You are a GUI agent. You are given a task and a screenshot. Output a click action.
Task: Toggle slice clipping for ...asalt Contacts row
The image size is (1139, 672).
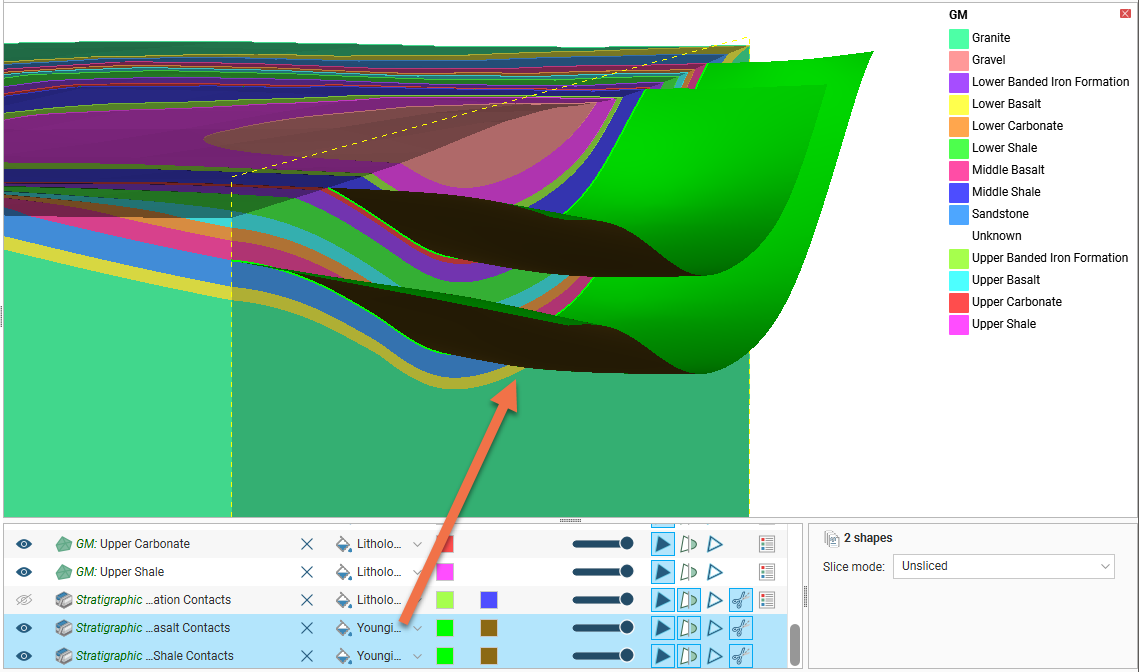pos(740,628)
